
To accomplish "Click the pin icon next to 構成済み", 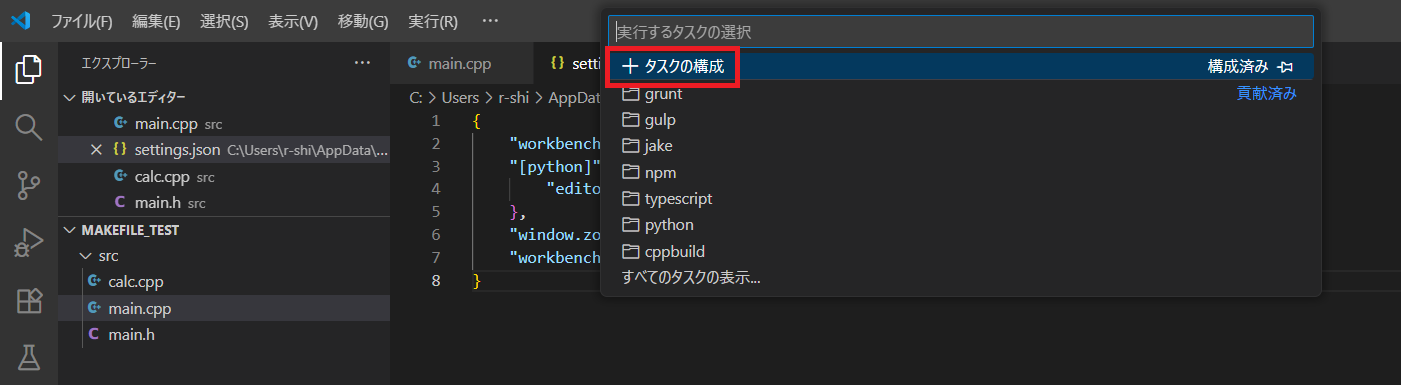I will (x=1286, y=67).
